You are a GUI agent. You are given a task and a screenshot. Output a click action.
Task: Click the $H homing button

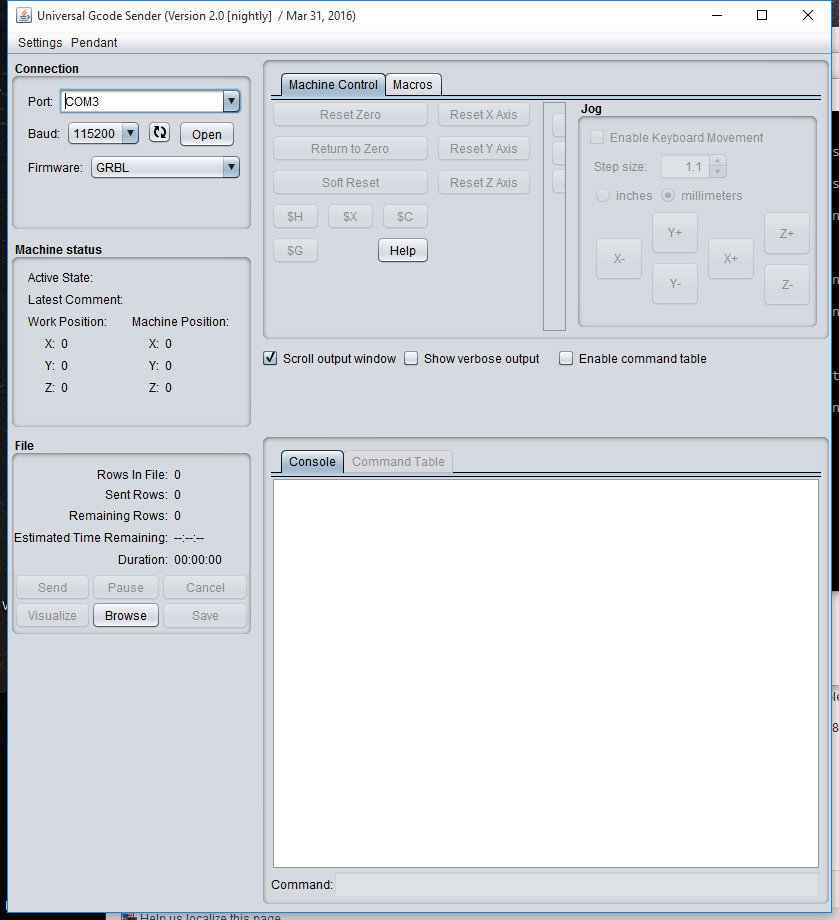[295, 217]
